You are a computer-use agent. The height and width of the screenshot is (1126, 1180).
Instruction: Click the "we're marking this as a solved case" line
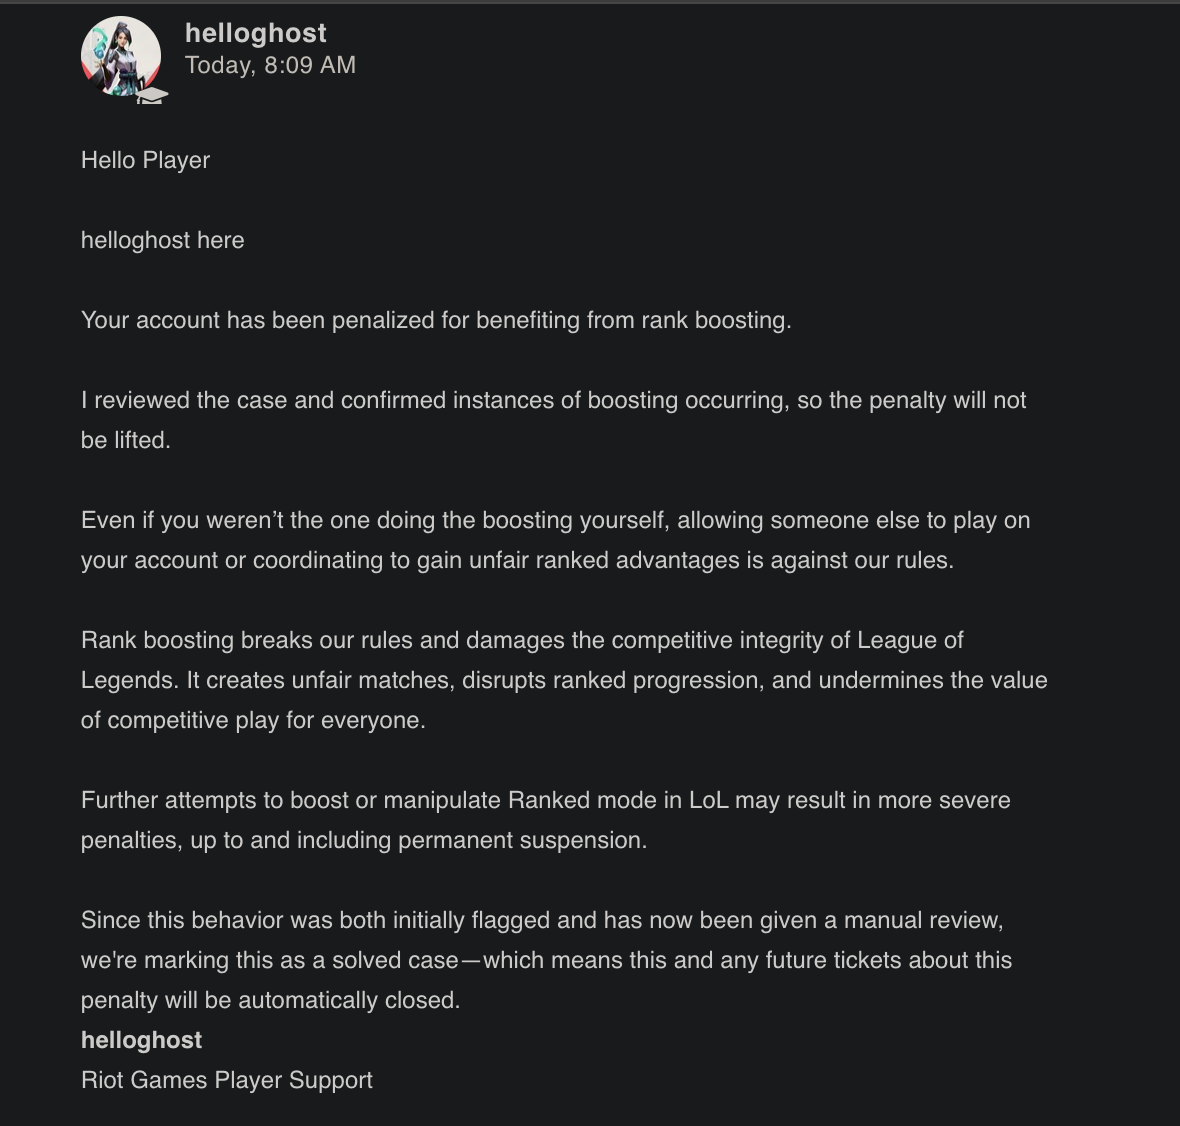546,960
